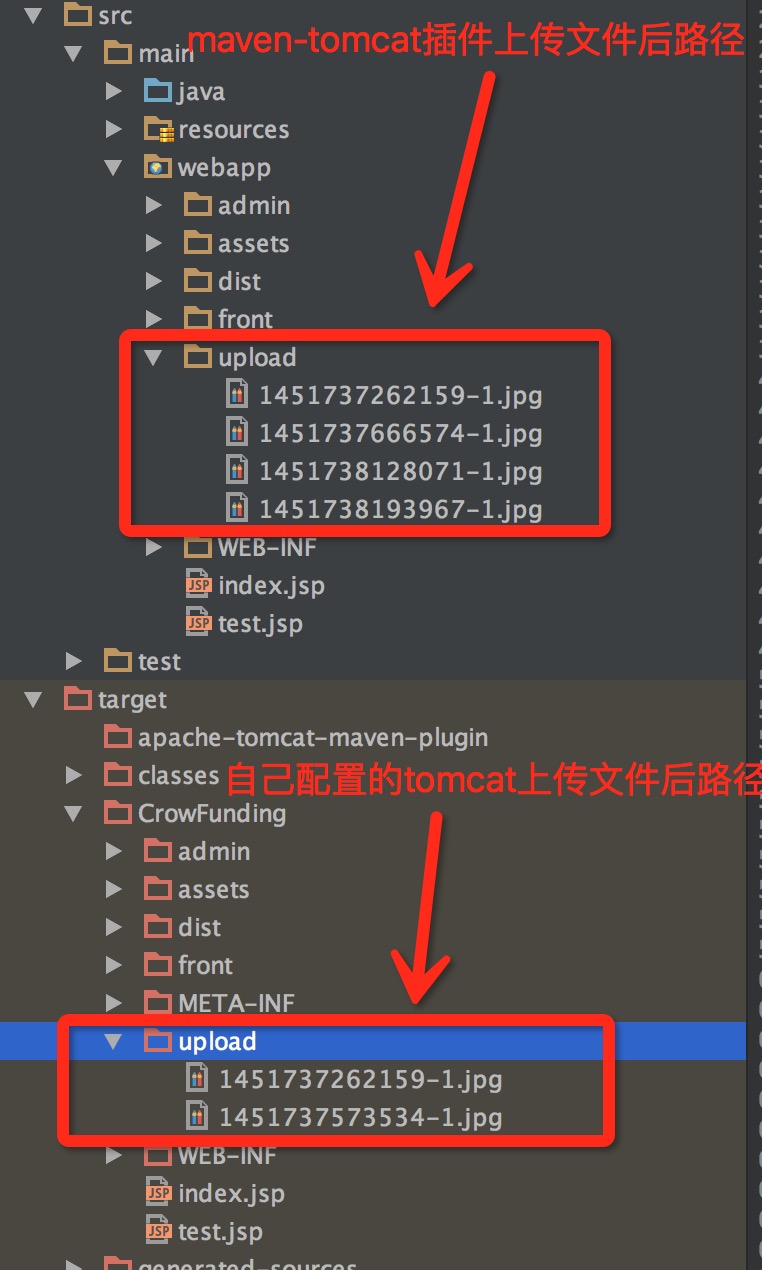Select assets folder under CrowFunding
762x1270 pixels.
pyautogui.click(x=213, y=889)
